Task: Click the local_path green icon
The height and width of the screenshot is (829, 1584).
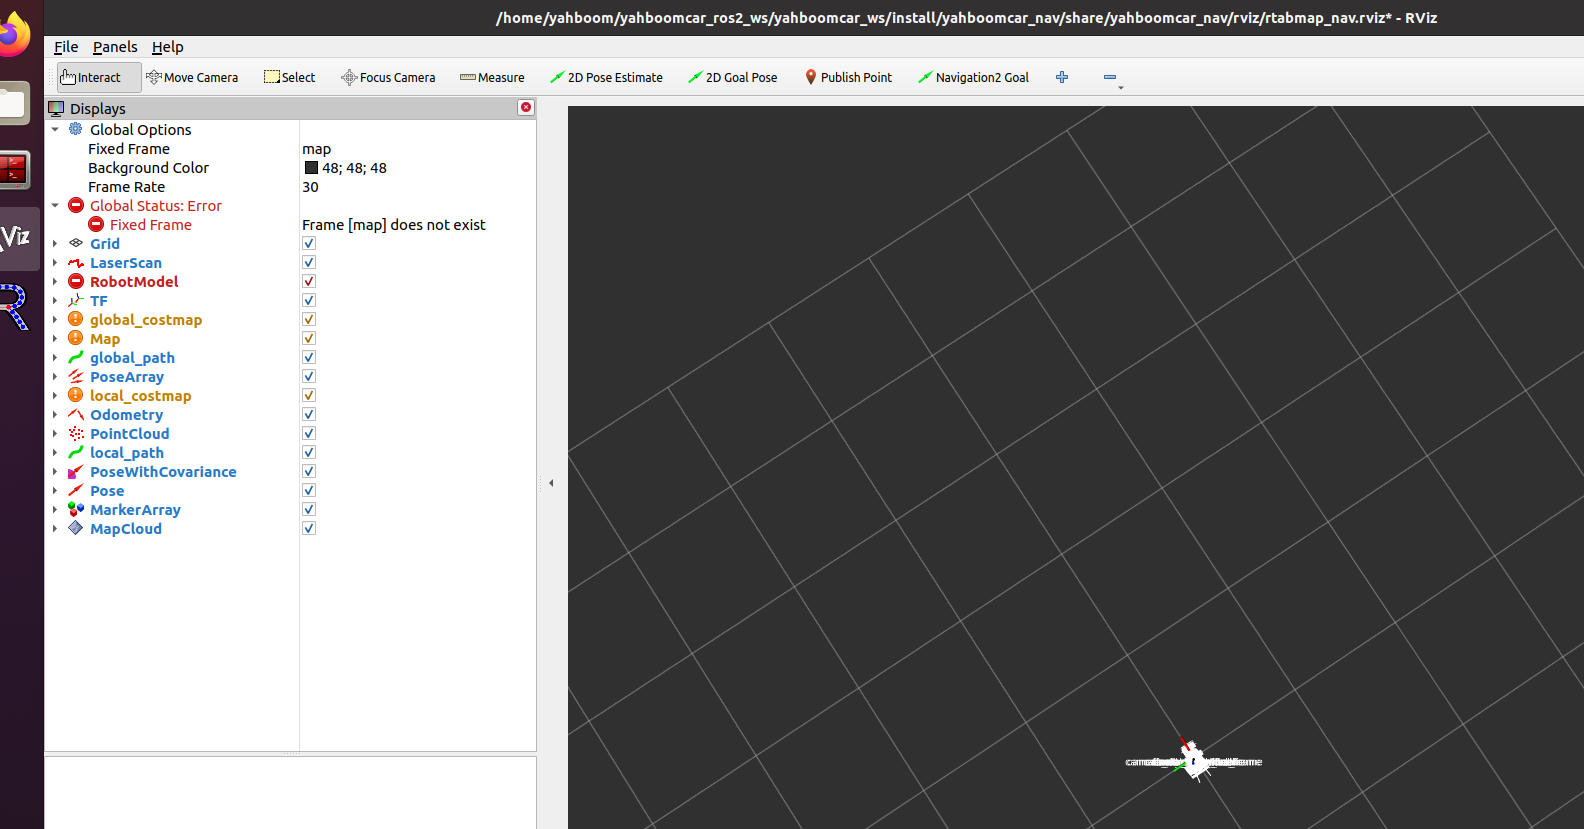Action: tap(76, 452)
